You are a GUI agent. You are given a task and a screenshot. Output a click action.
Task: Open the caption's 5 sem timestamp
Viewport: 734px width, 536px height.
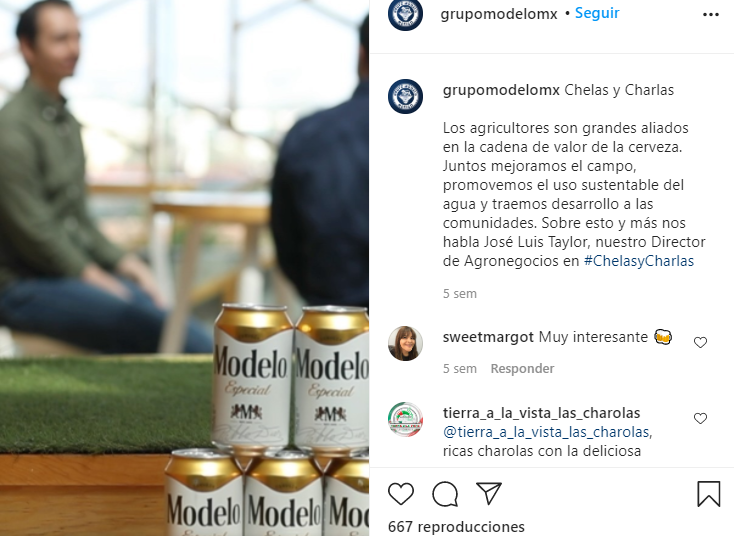(x=460, y=294)
